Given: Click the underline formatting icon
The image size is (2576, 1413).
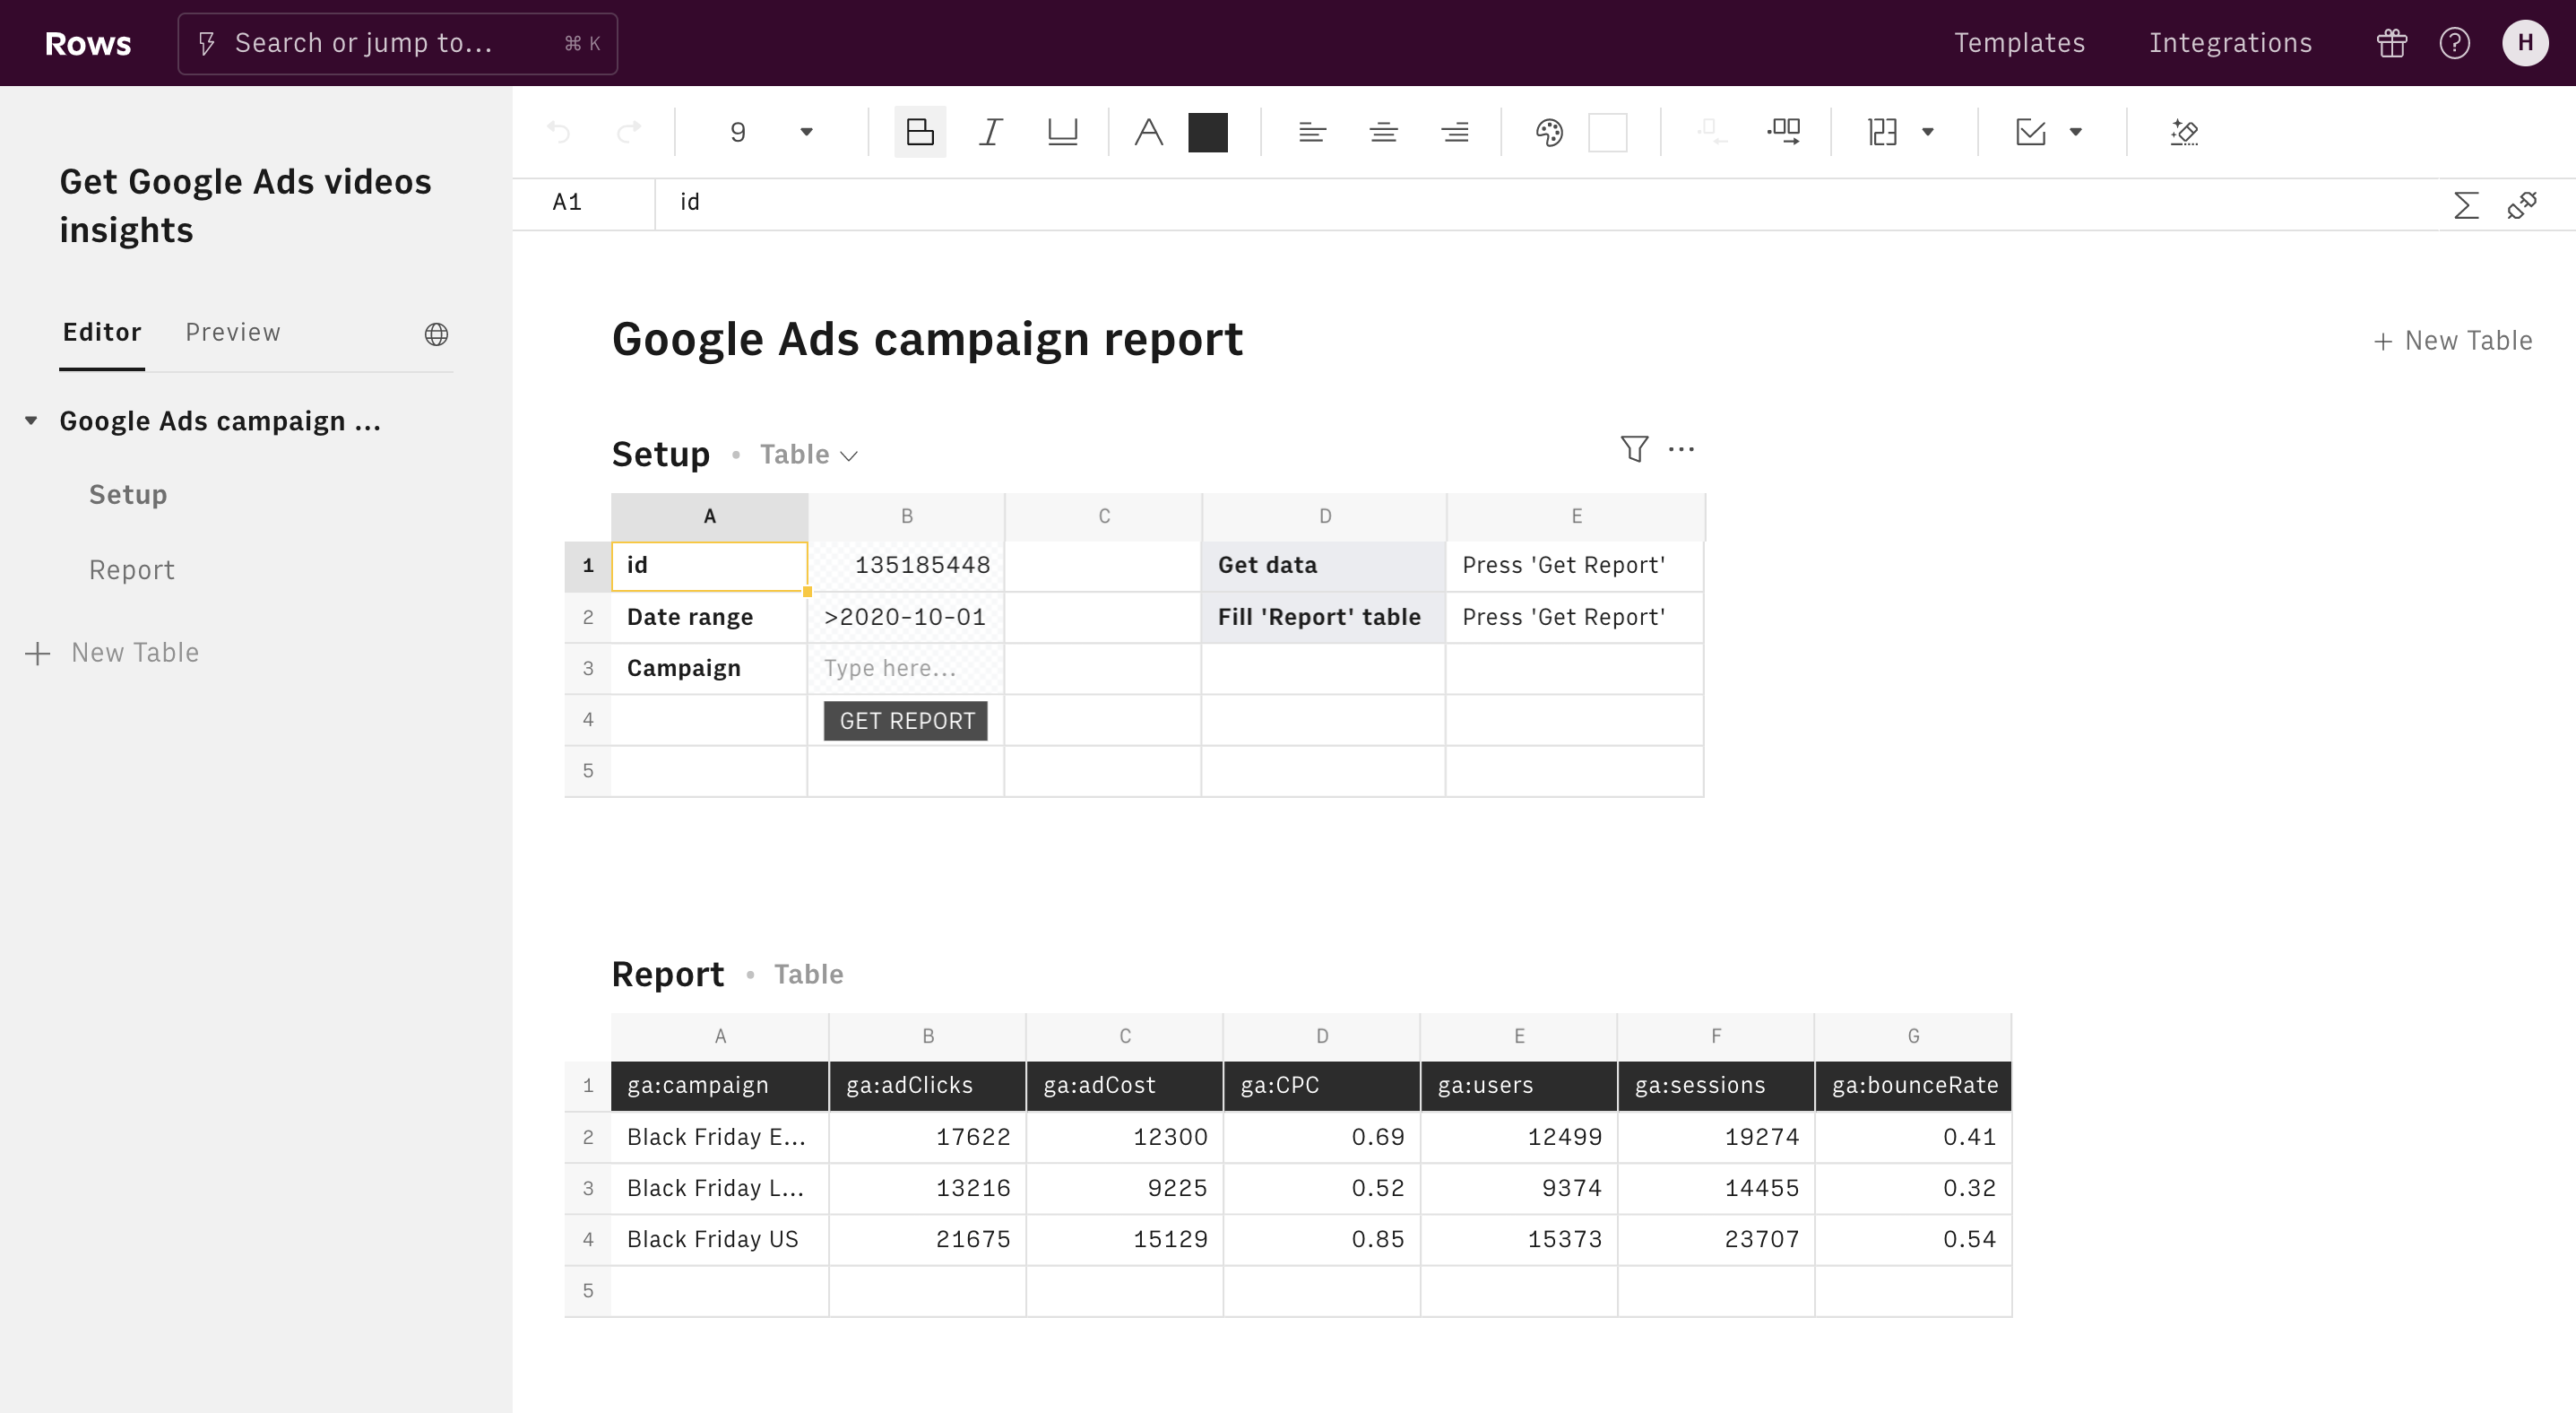Looking at the screenshot, I should 1061,131.
